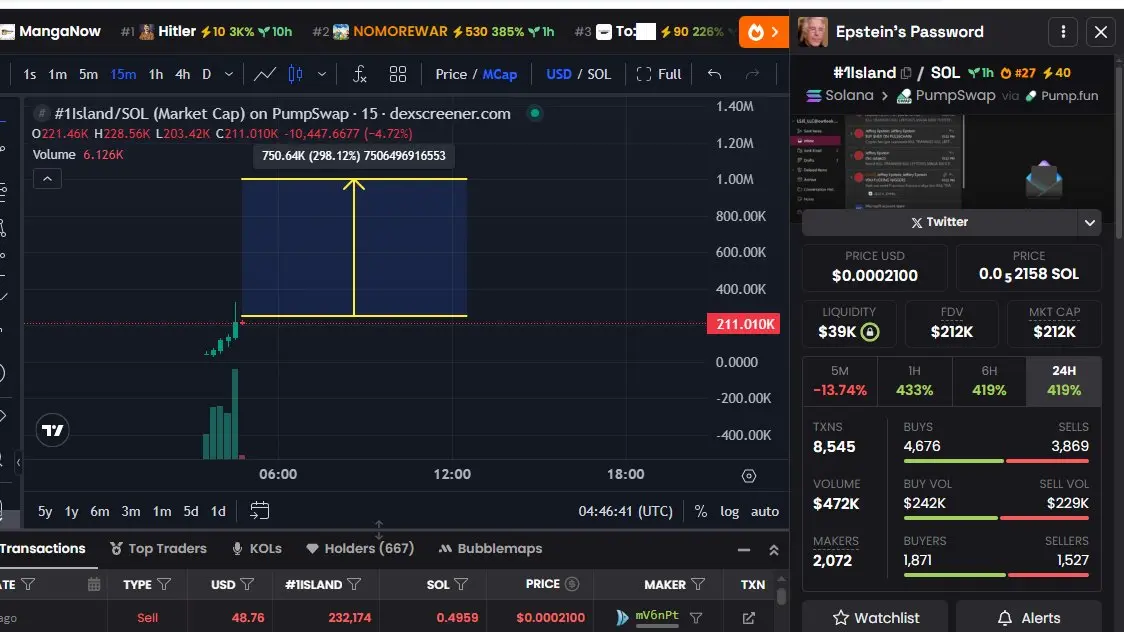Viewport: 1124px width, 632px height.
Task: Open the indicators fx menu
Action: [x=360, y=74]
